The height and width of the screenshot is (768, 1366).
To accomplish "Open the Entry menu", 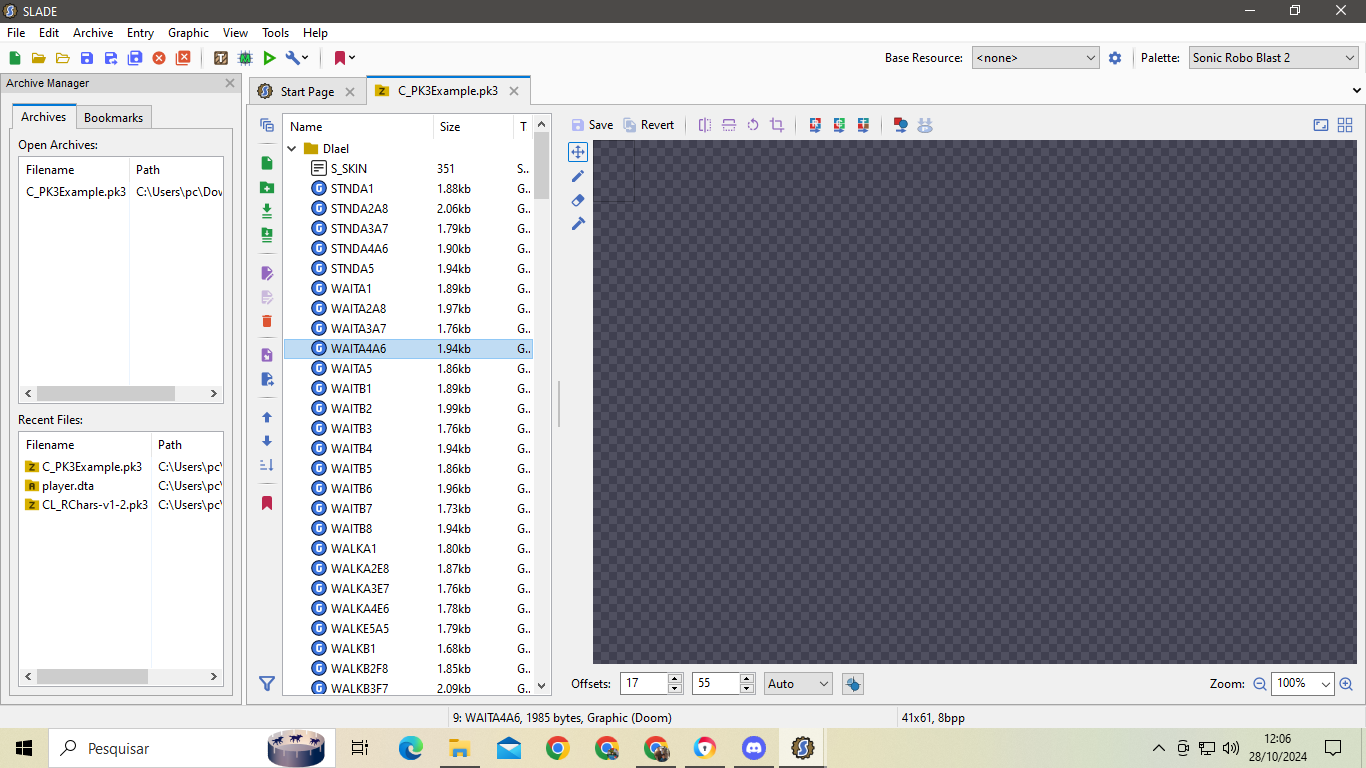I will 140,33.
